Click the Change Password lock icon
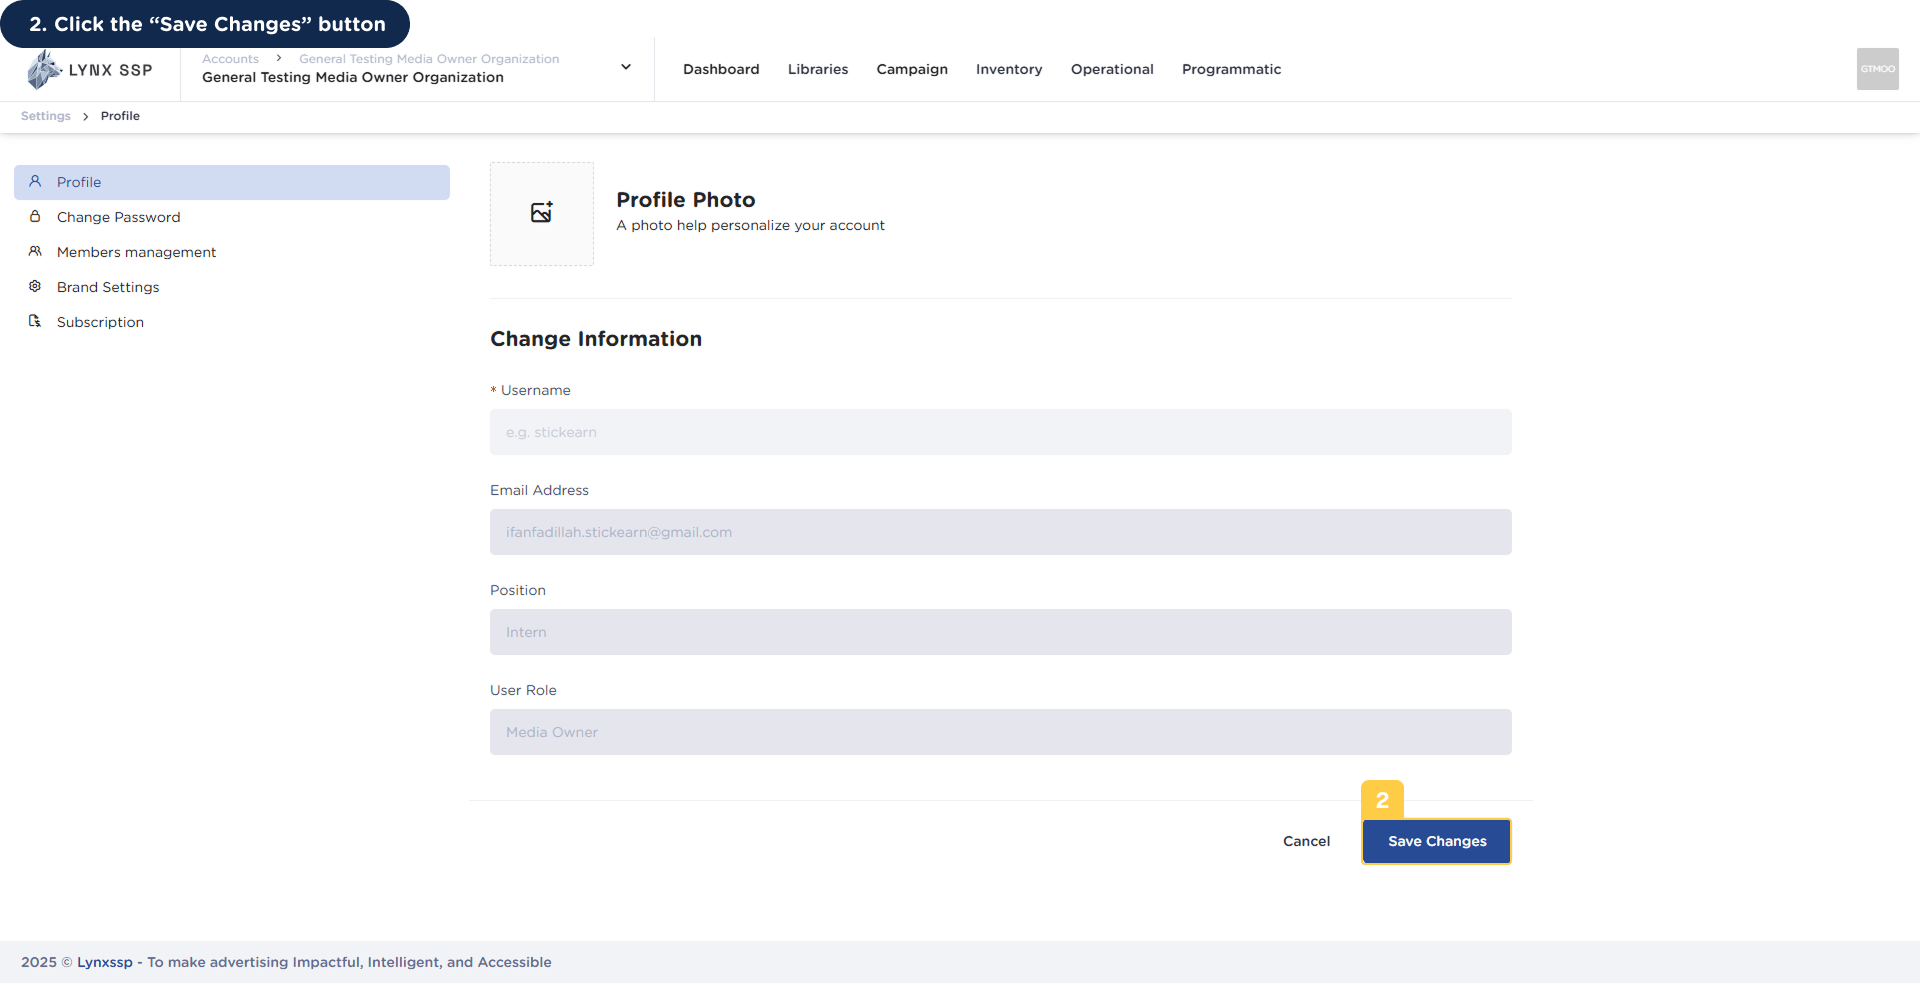The height and width of the screenshot is (985, 1920). [35, 217]
